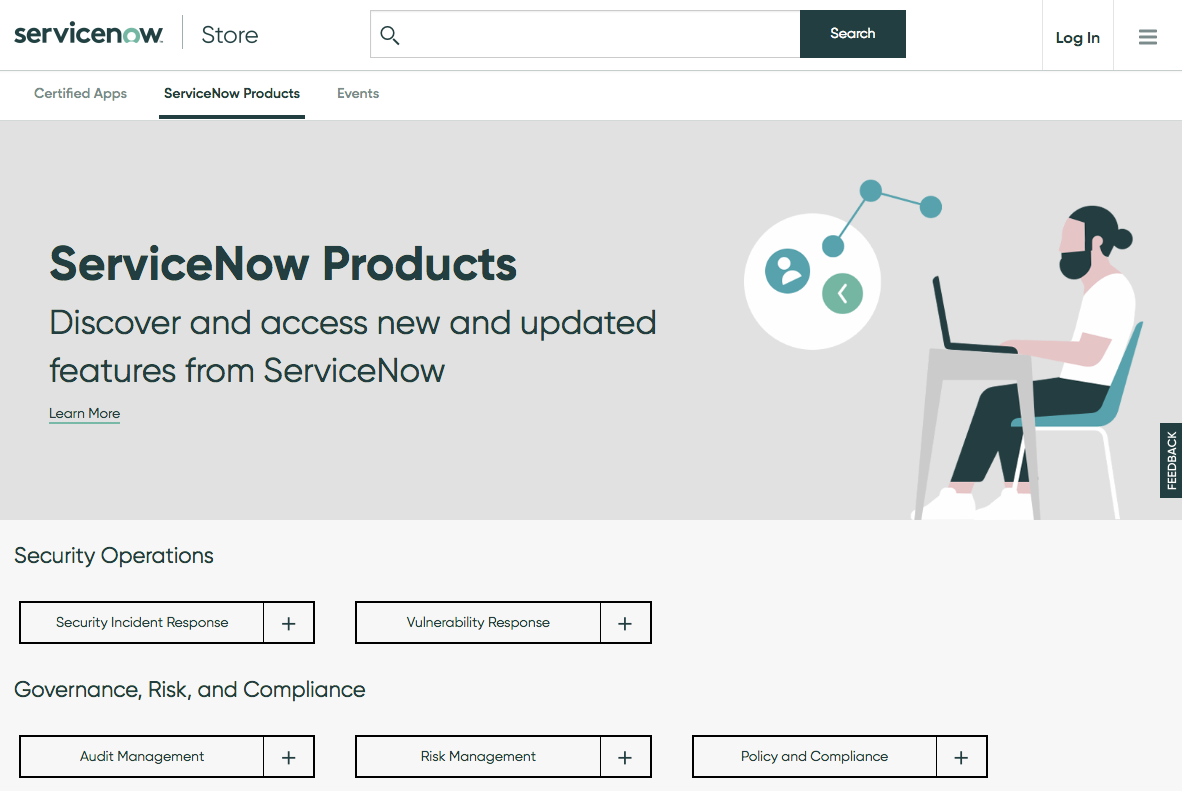Click the green back-arrow circle in illustration
1182x791 pixels.
pos(842,293)
